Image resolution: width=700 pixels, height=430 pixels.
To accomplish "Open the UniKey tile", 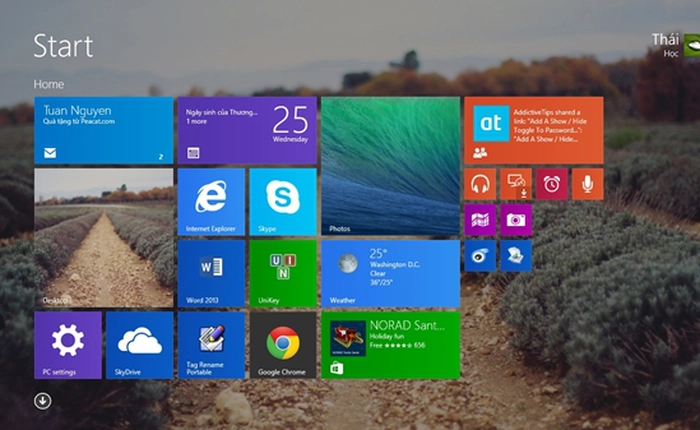I will point(283,274).
